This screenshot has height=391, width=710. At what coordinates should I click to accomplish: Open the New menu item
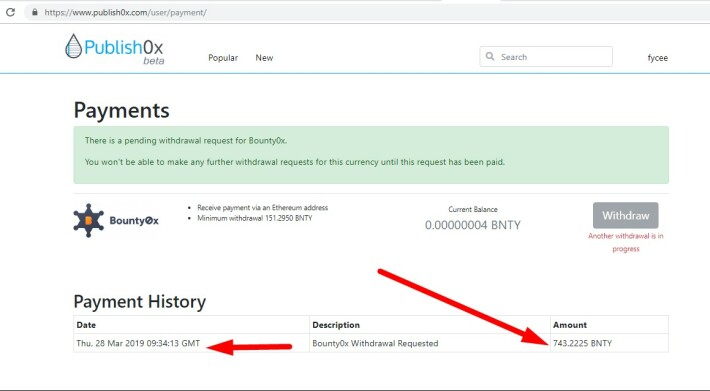(x=264, y=58)
